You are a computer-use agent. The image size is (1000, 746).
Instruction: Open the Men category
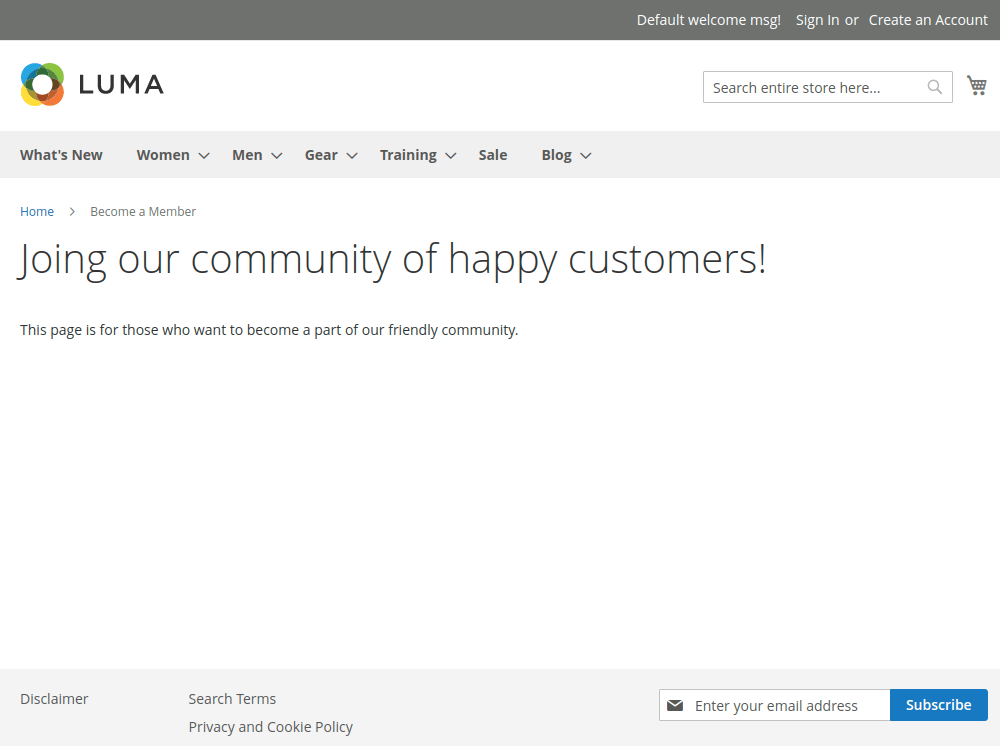tap(247, 155)
